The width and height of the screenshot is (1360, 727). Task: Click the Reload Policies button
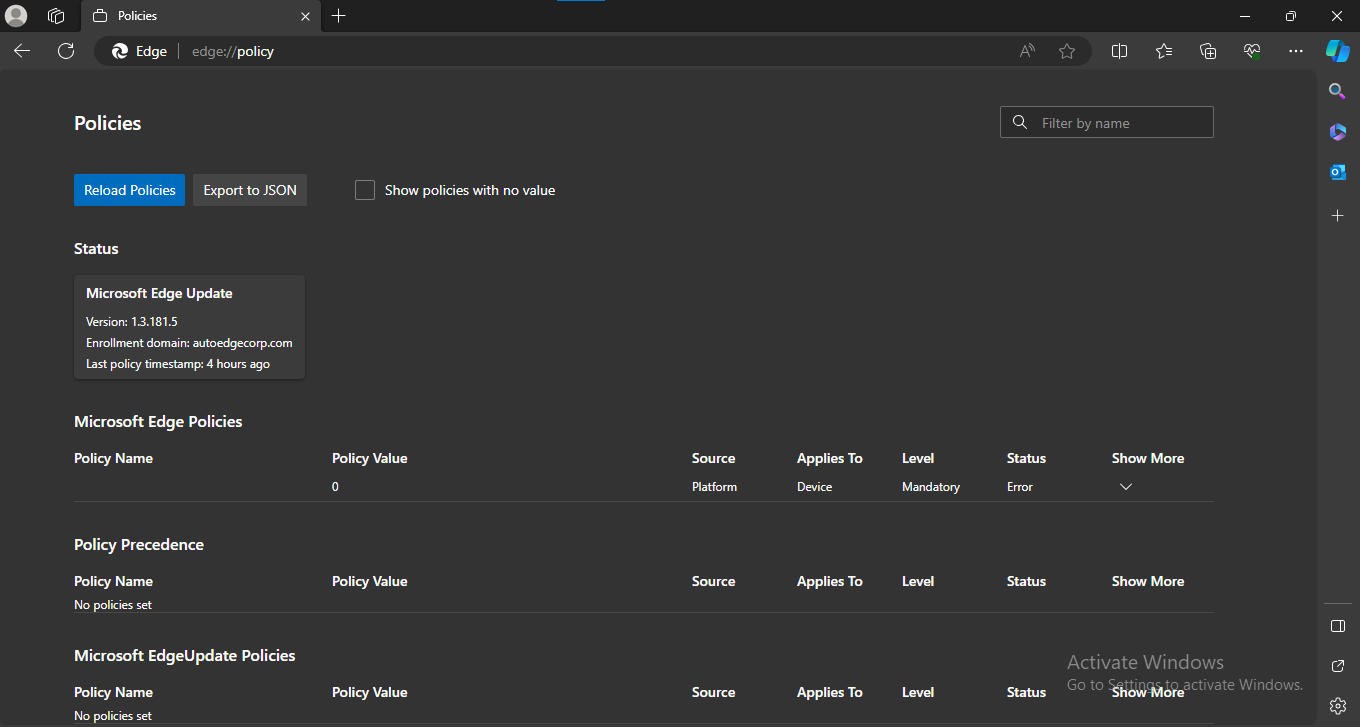[x=129, y=190]
